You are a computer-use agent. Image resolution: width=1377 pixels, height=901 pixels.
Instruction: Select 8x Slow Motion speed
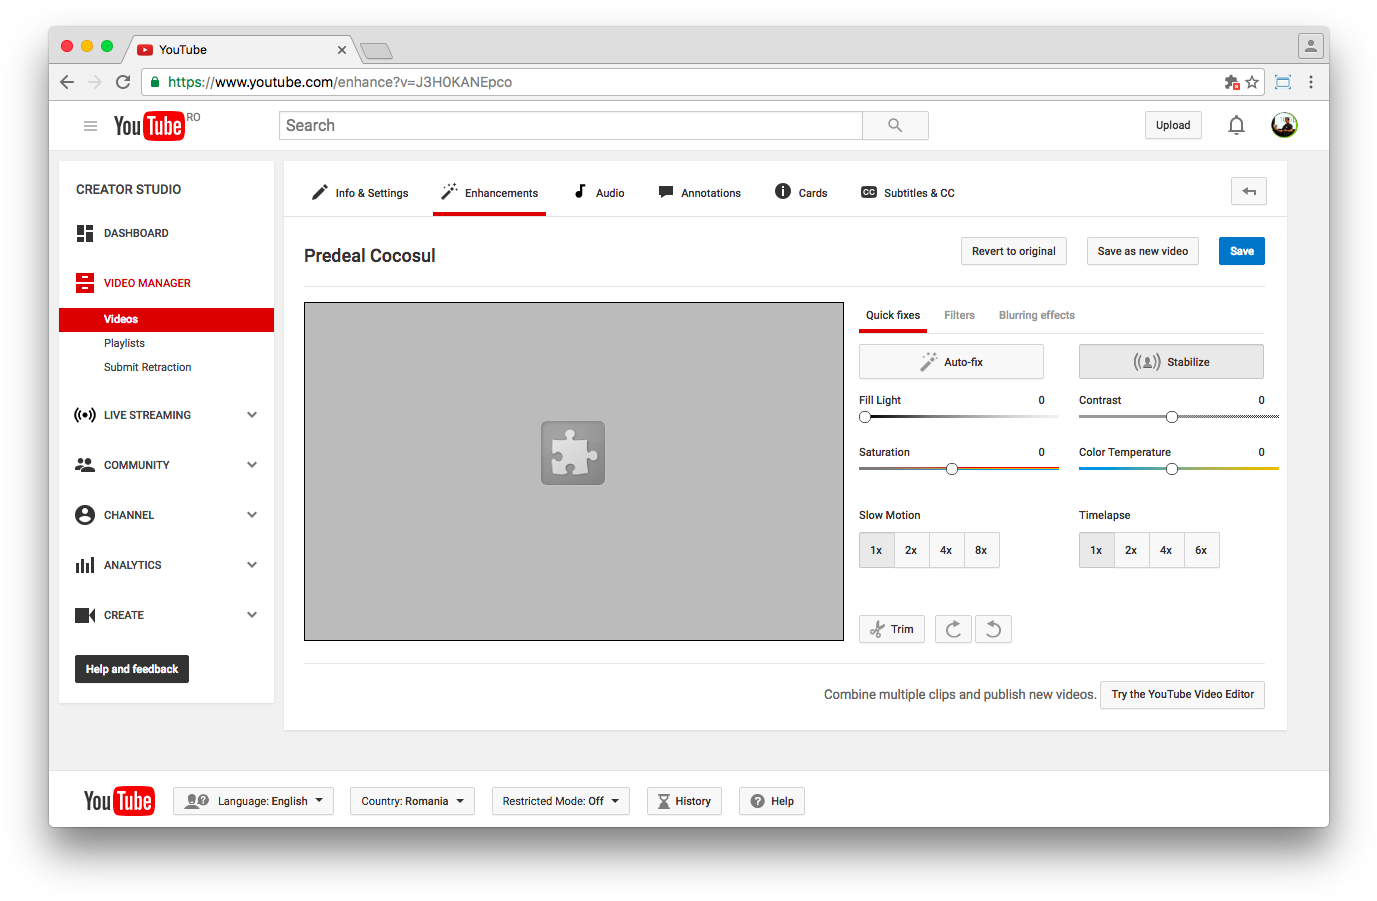[x=981, y=549]
